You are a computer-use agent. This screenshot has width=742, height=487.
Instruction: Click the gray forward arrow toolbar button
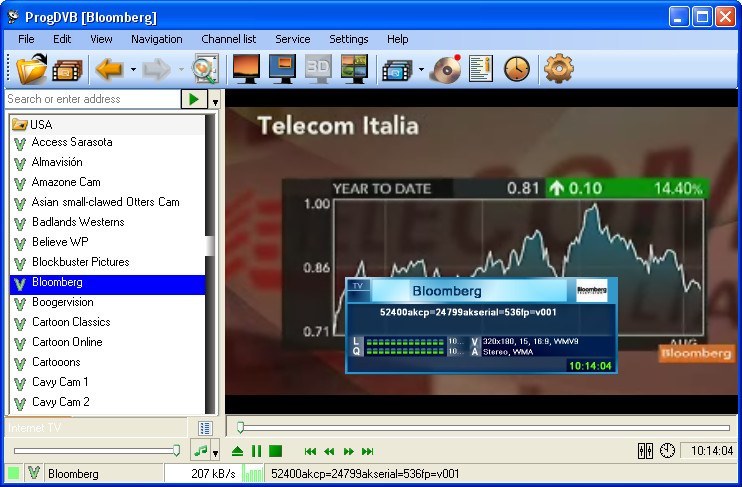(x=156, y=69)
